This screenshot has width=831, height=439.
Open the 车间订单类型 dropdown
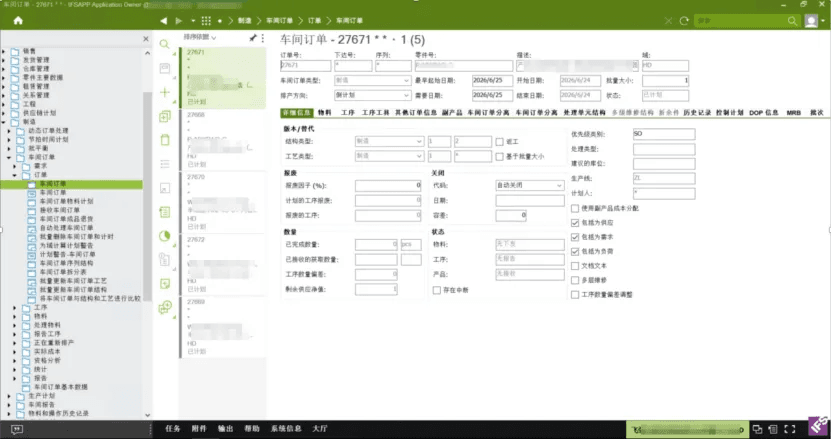point(373,81)
